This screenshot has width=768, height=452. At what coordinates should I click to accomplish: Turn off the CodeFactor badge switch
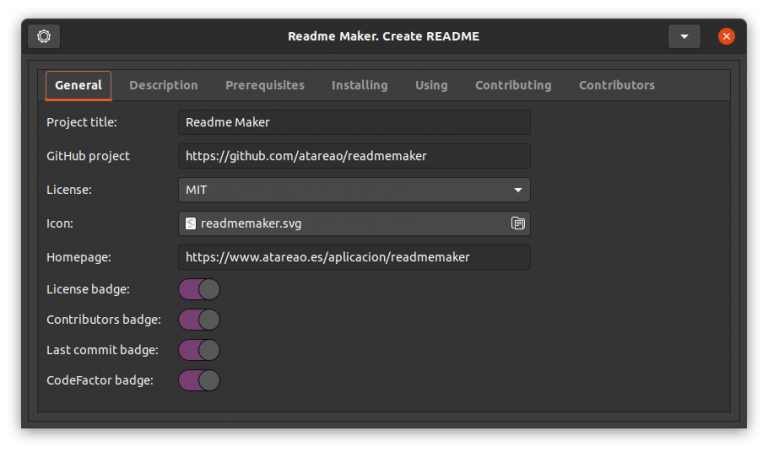(199, 381)
